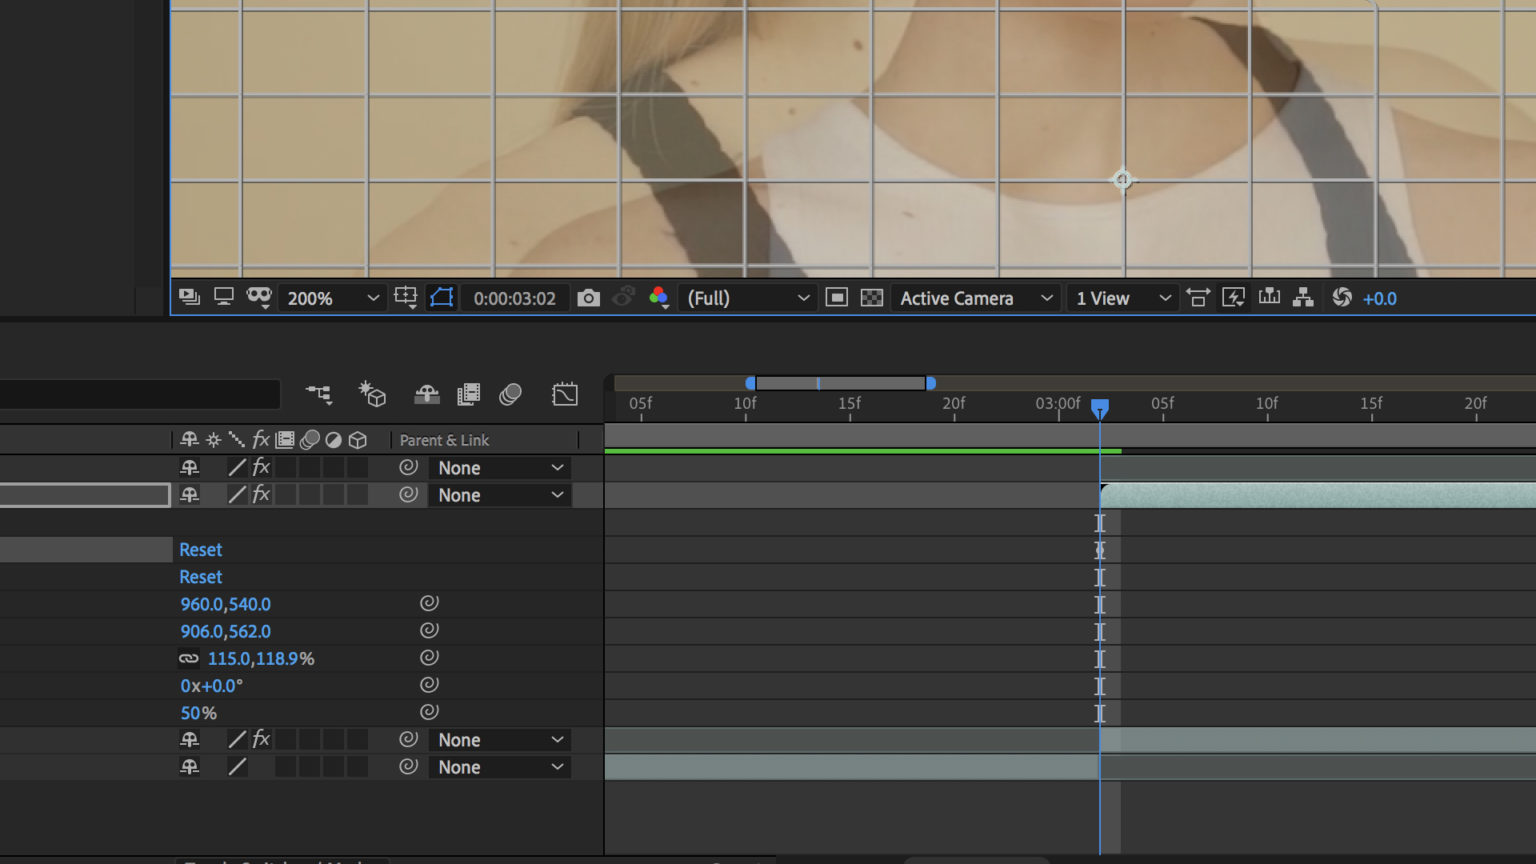Open the Graph Editor
Viewport: 1536px width, 864px height.
coord(565,394)
